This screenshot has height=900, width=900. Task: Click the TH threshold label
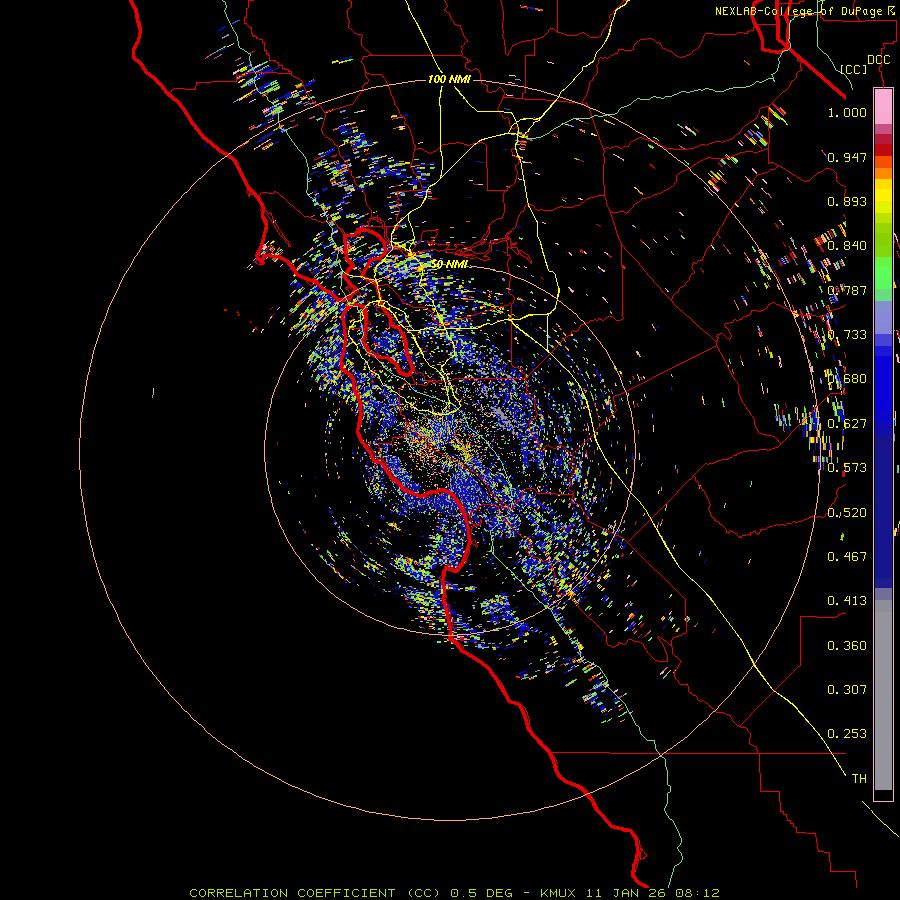(x=859, y=779)
